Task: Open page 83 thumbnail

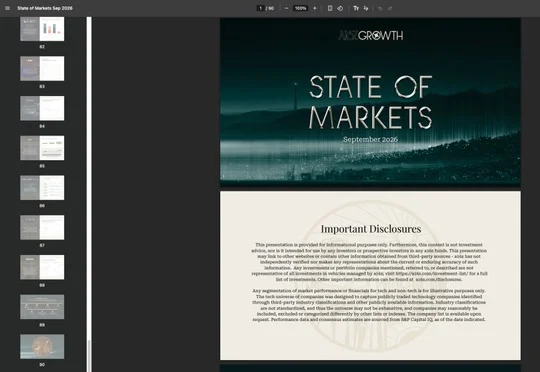Action: (42, 69)
